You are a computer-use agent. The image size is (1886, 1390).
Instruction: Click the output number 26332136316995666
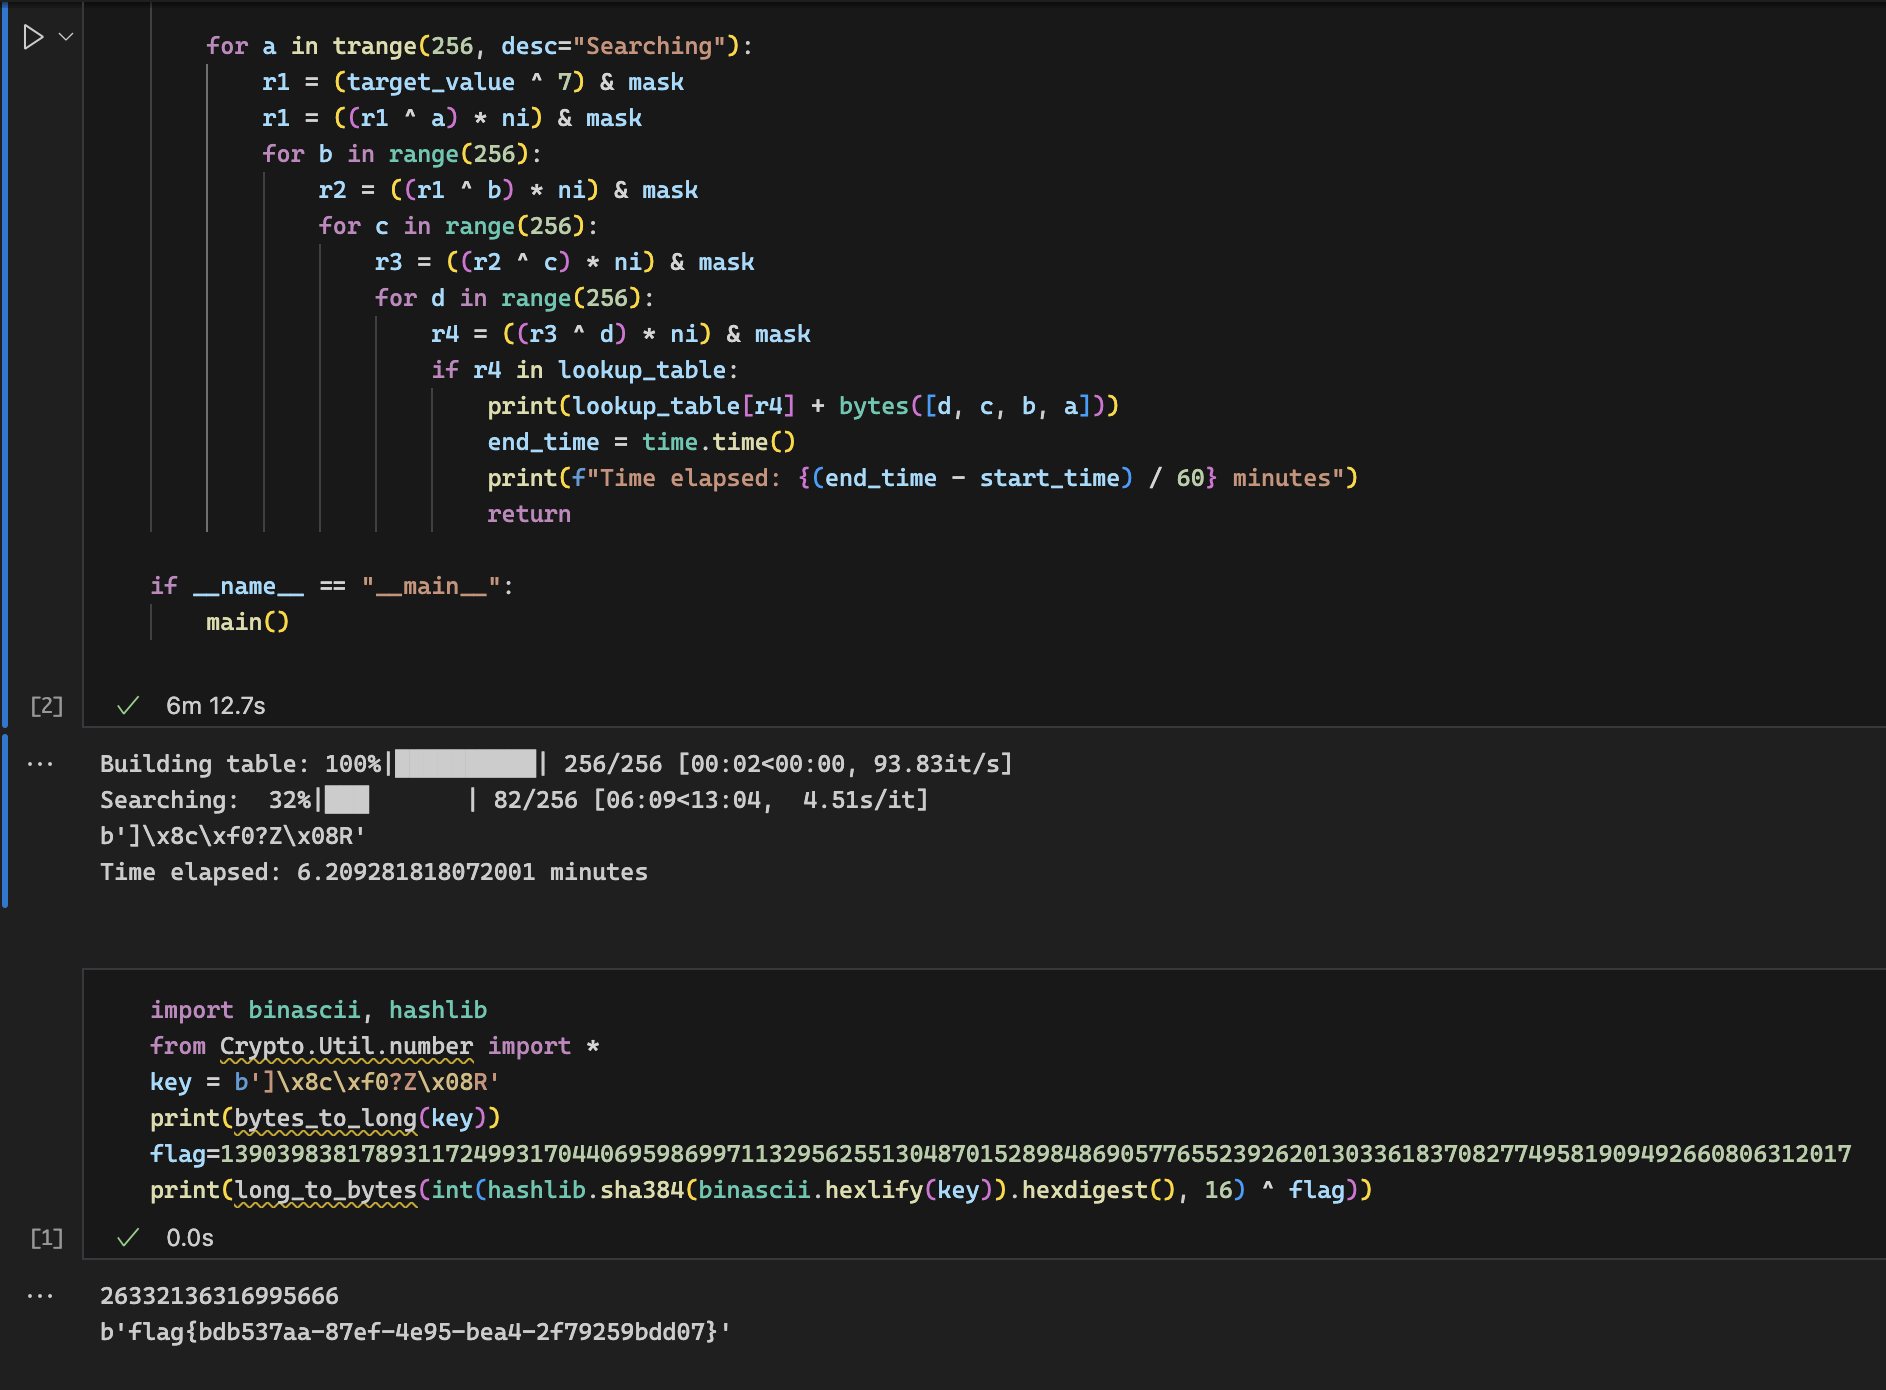pyautogui.click(x=219, y=1296)
